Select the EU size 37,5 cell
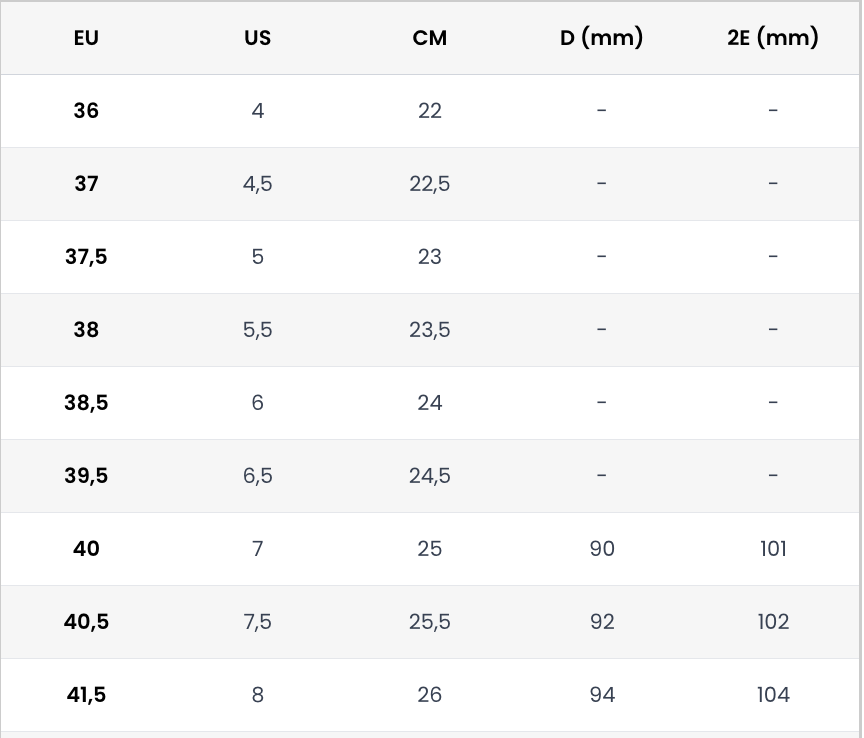Screen dimensions: 864x738 click(x=86, y=257)
